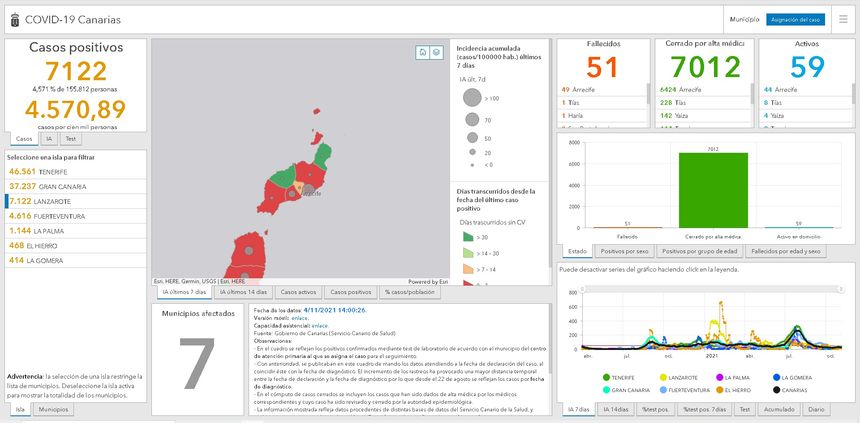Click the Canarias government logo icon
The image size is (860, 423).
(x=12, y=19)
